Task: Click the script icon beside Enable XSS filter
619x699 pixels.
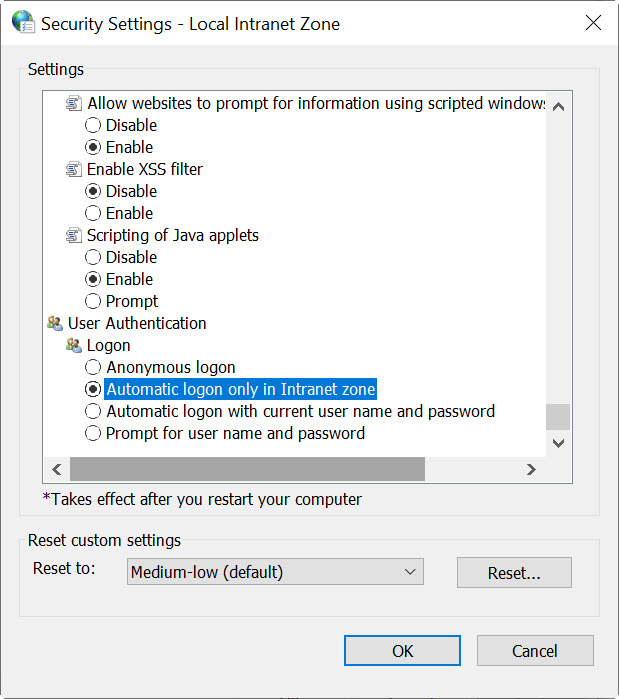Action: tap(74, 169)
